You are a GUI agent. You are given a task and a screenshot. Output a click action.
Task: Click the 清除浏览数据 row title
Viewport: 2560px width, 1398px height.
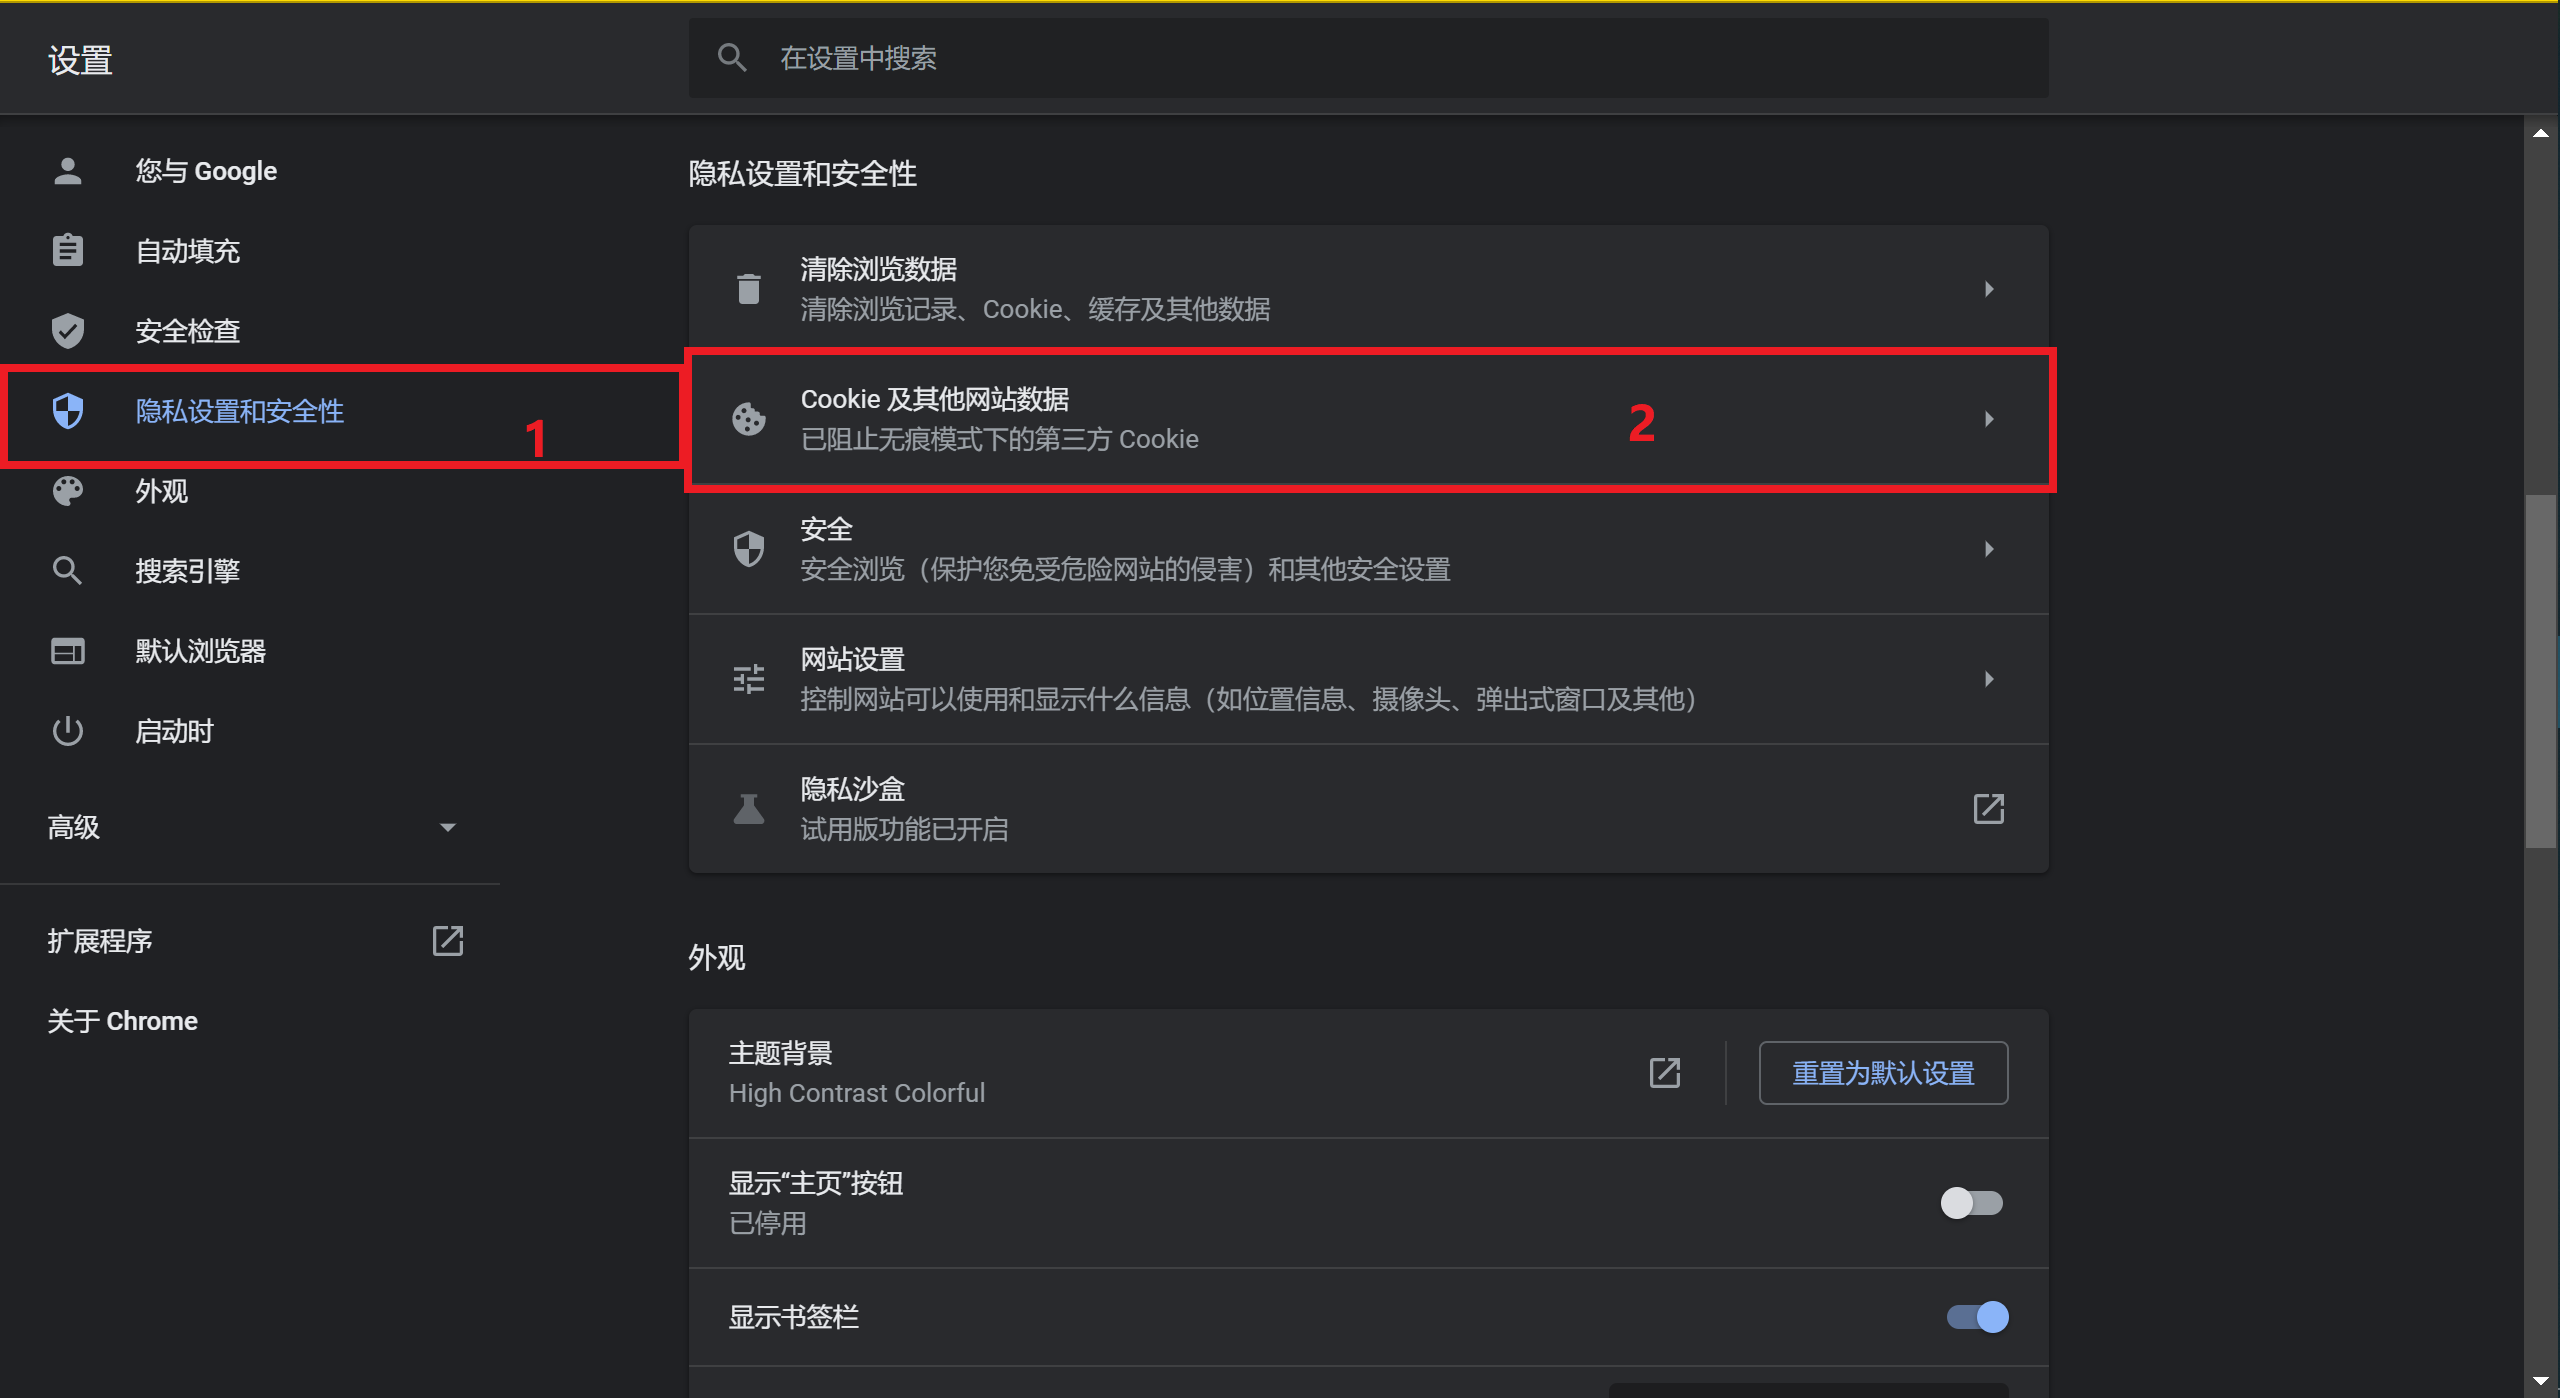(x=879, y=269)
